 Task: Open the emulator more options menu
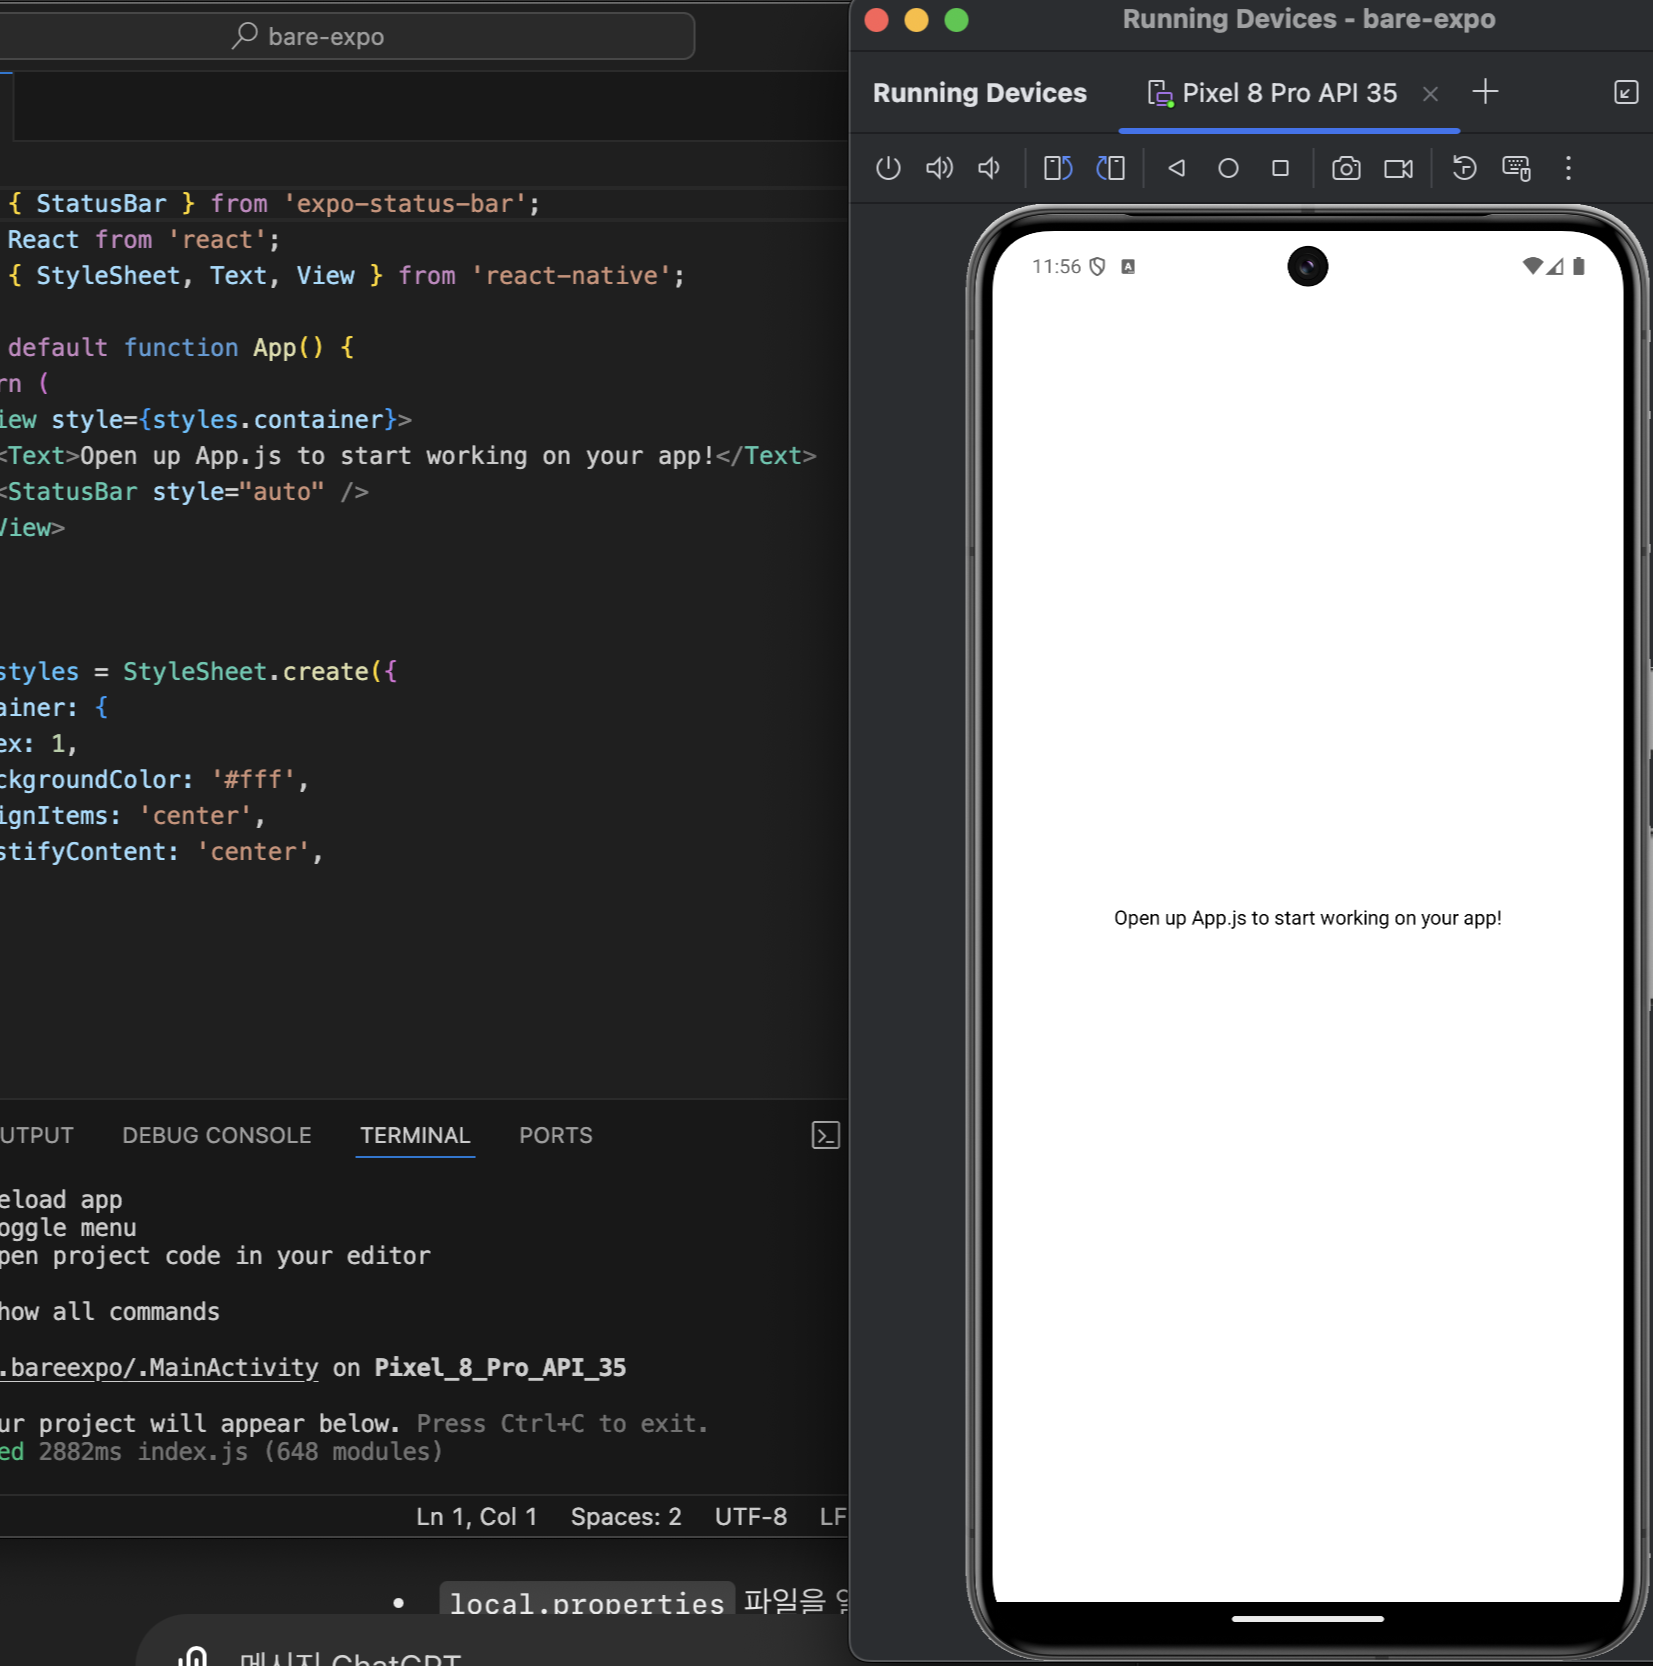[1567, 168]
